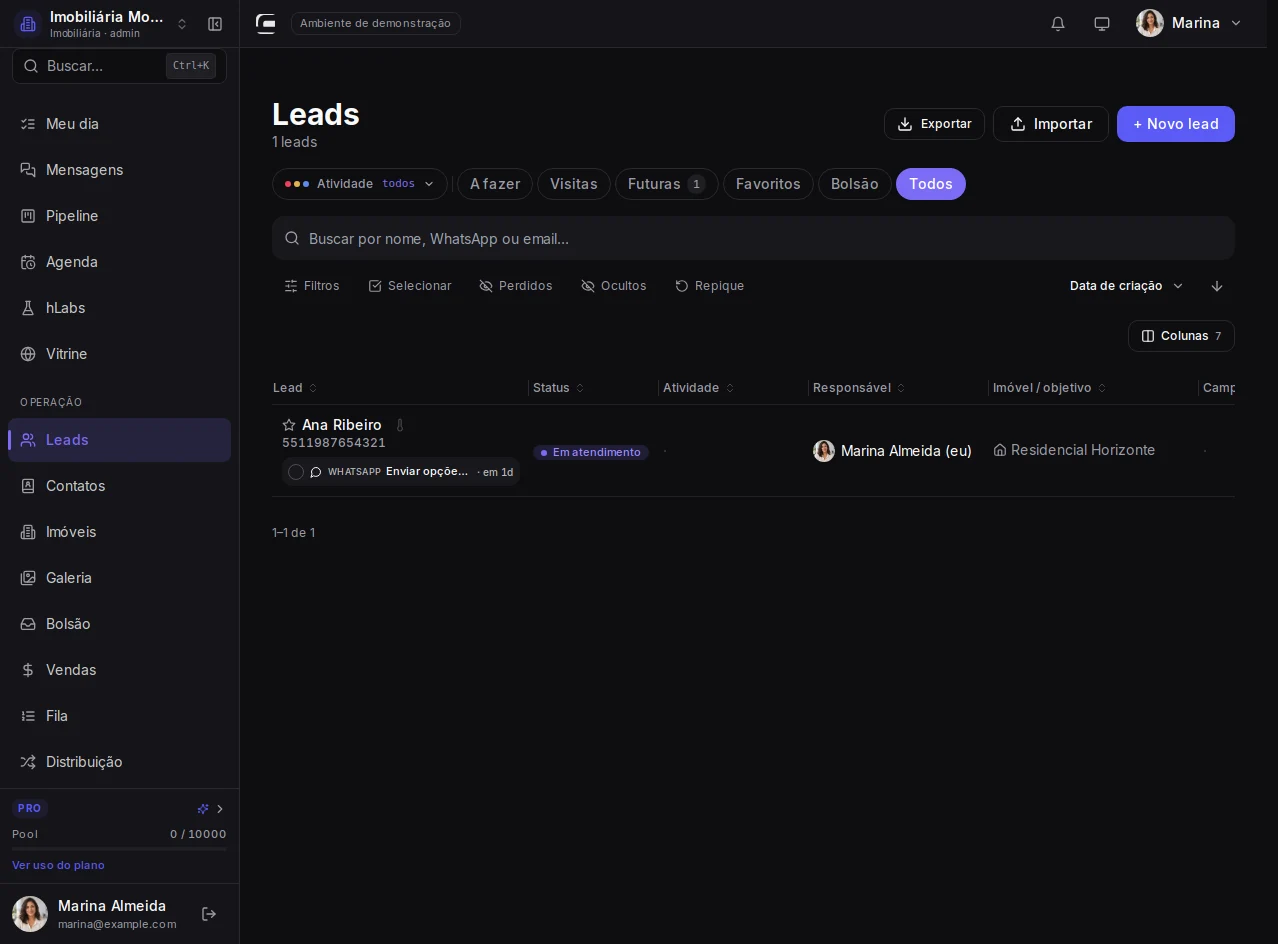Open the Data de criação sort dropdown
The height and width of the screenshot is (944, 1278).
pos(1127,286)
